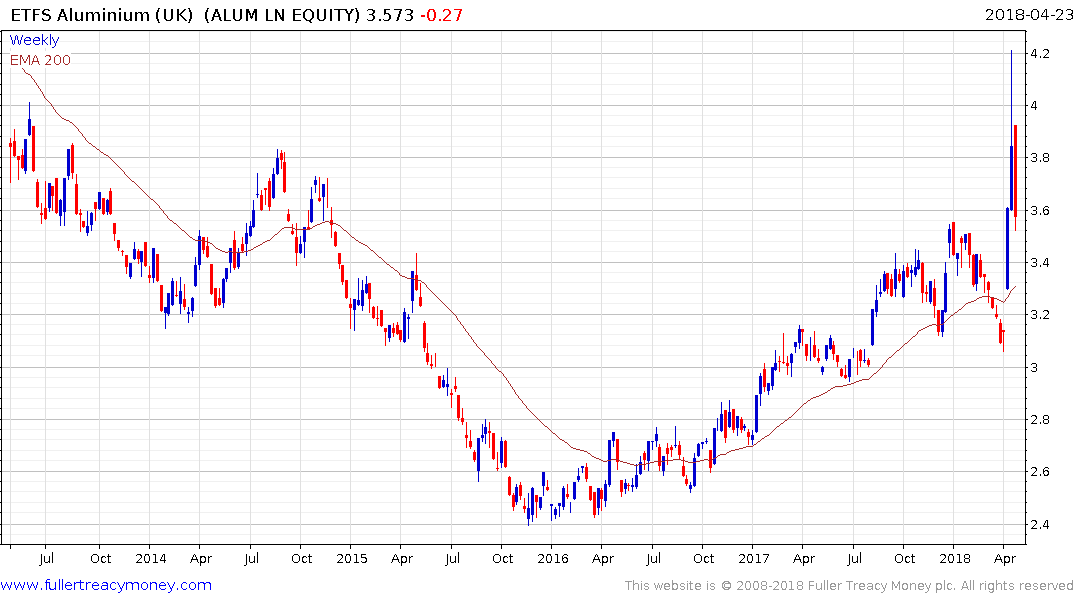Screen dimensions: 1075x600
Task: Click the 4.2 price axis label
Action: tap(1040, 53)
